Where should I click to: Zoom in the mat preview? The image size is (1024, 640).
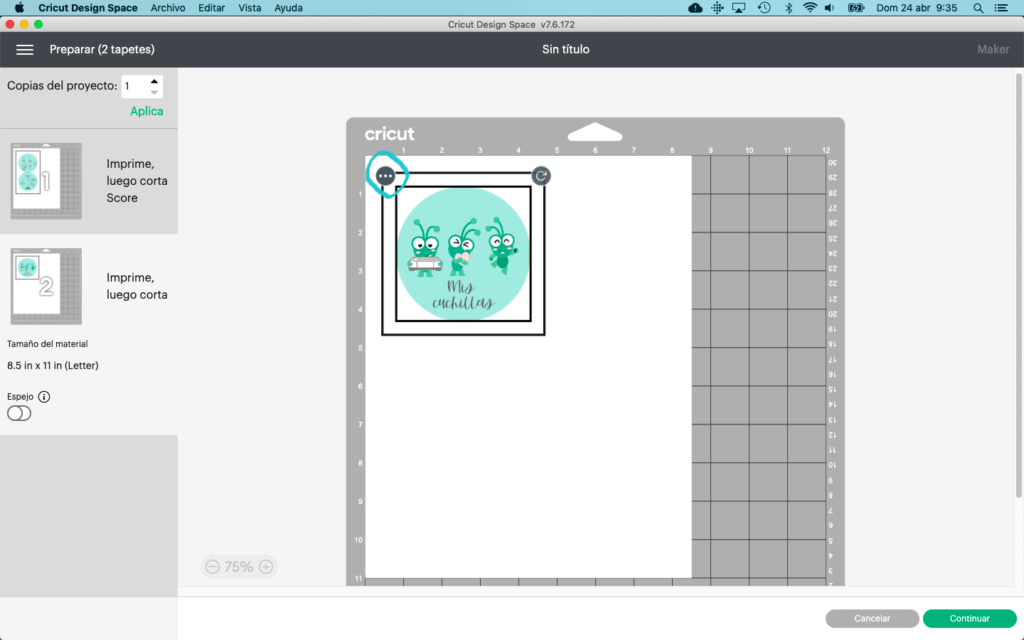coord(266,567)
